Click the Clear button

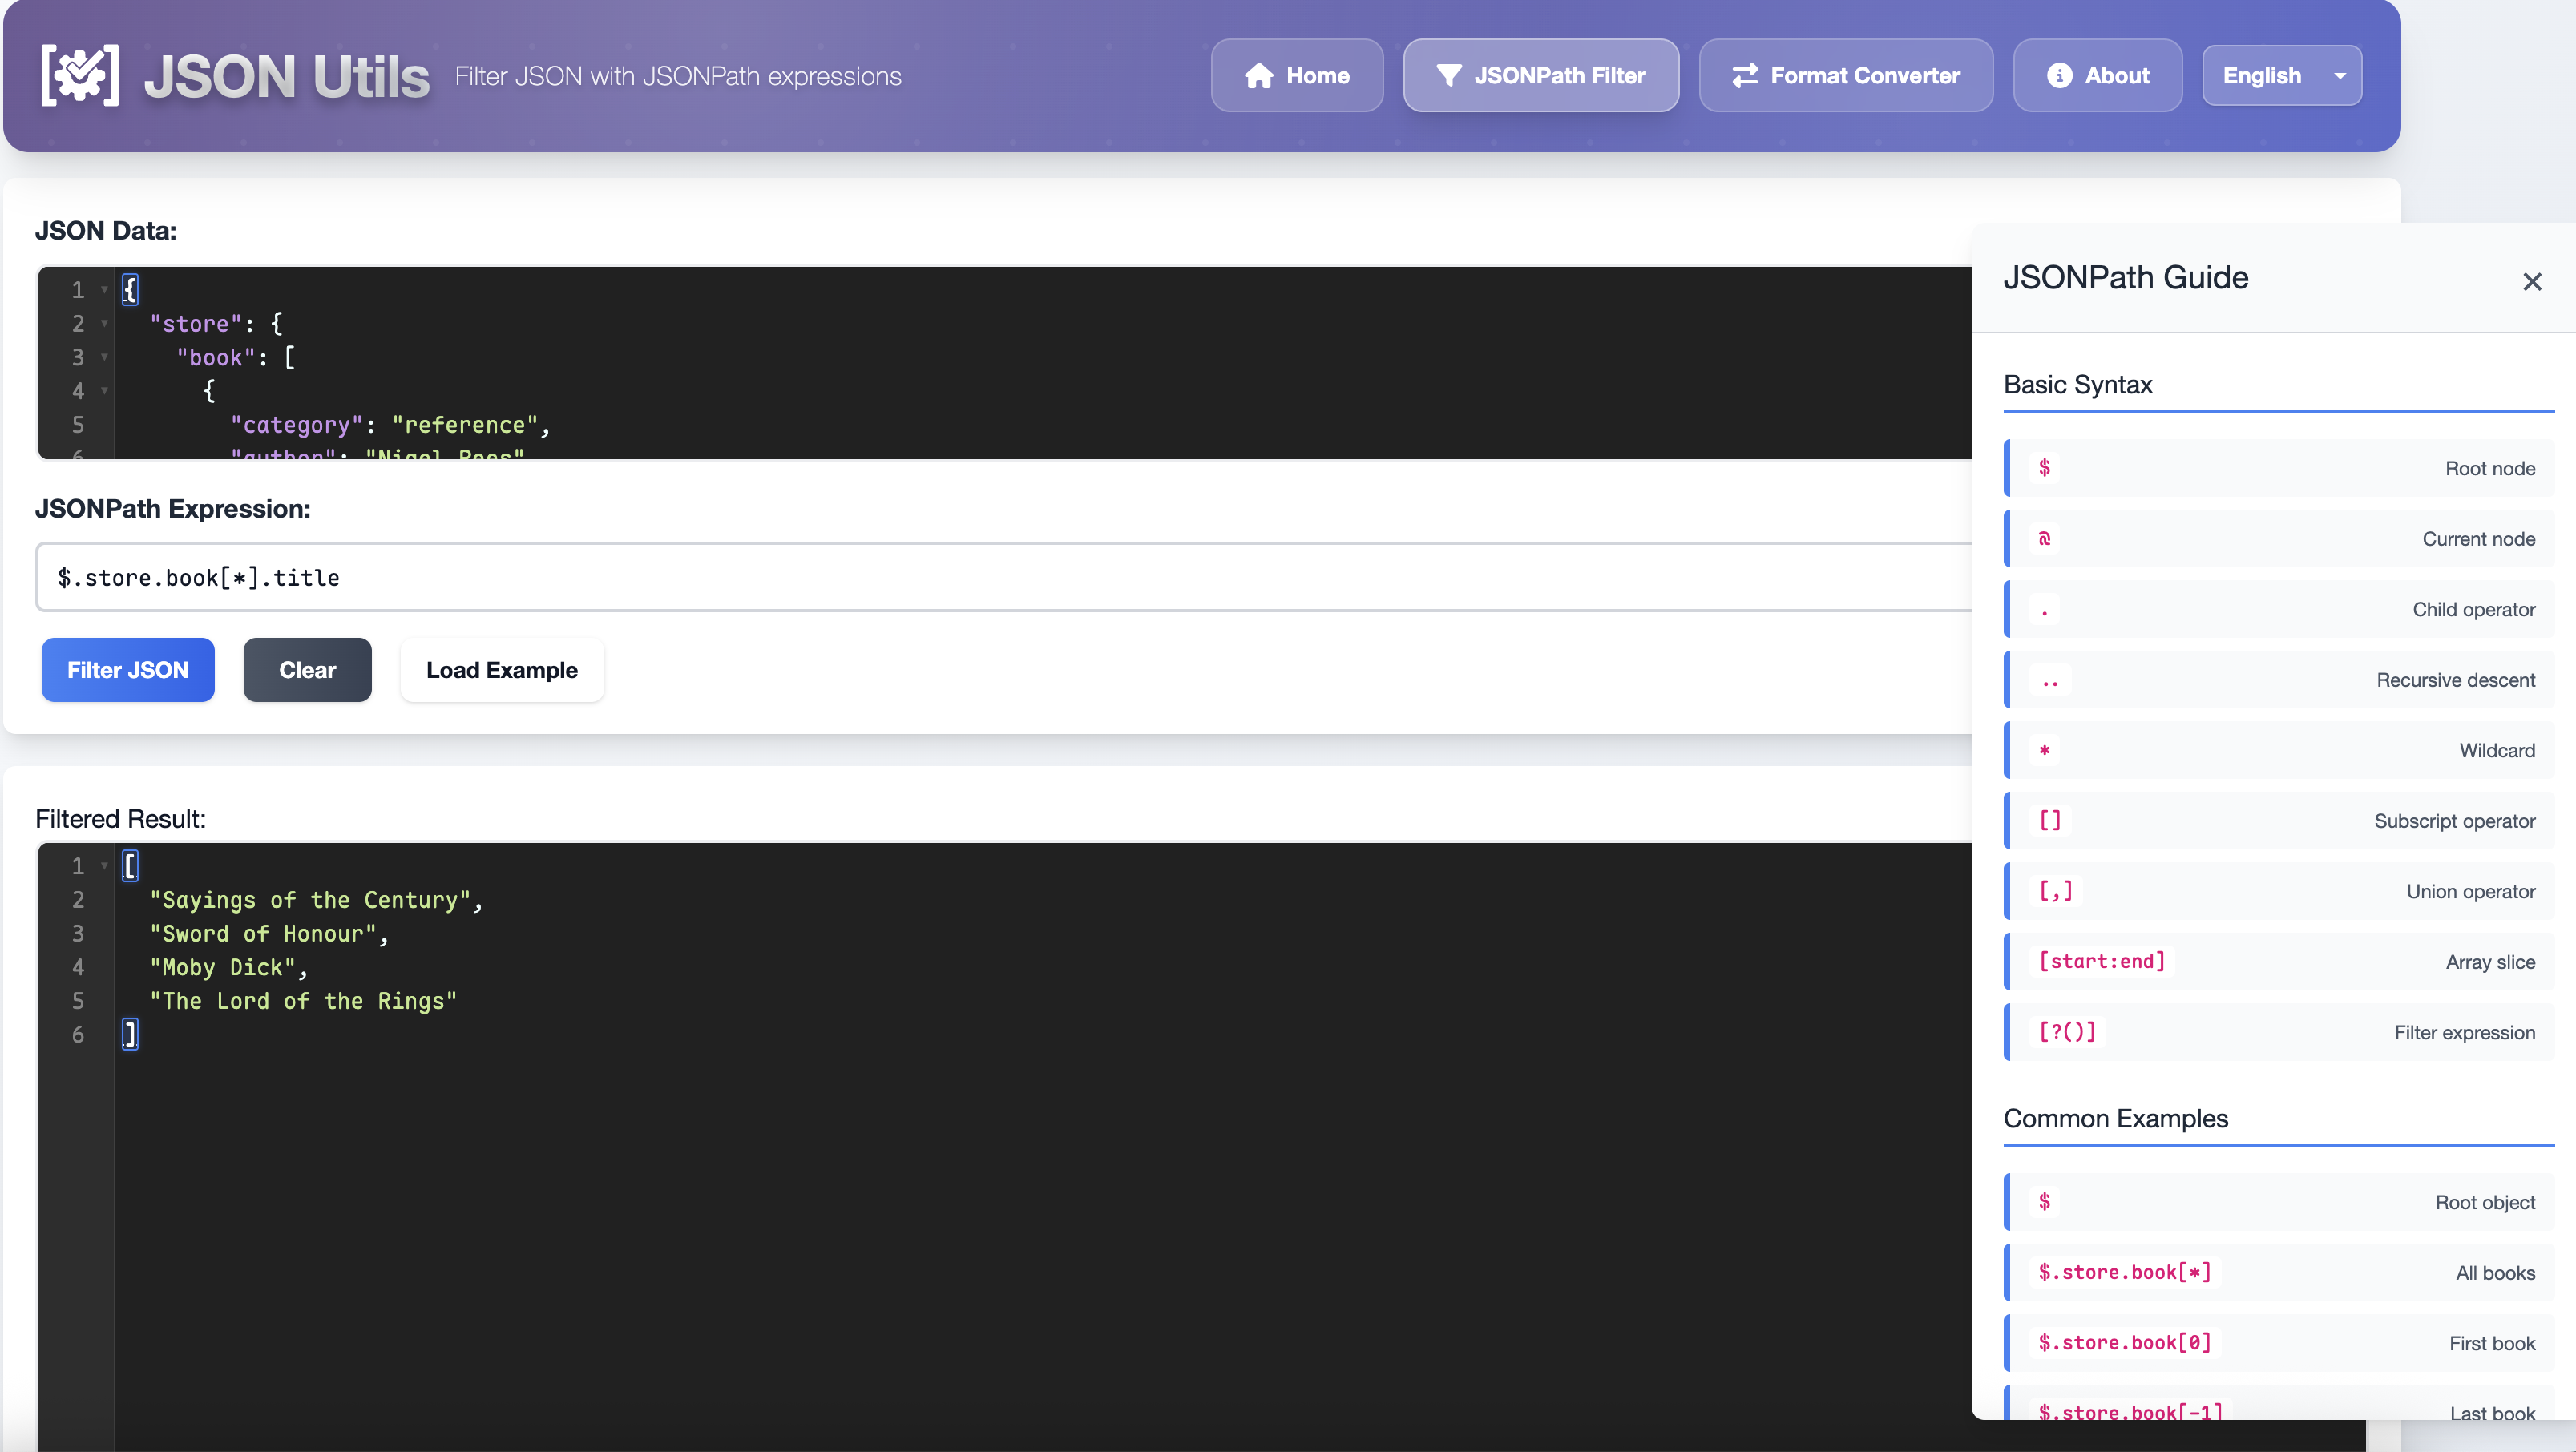(x=307, y=670)
